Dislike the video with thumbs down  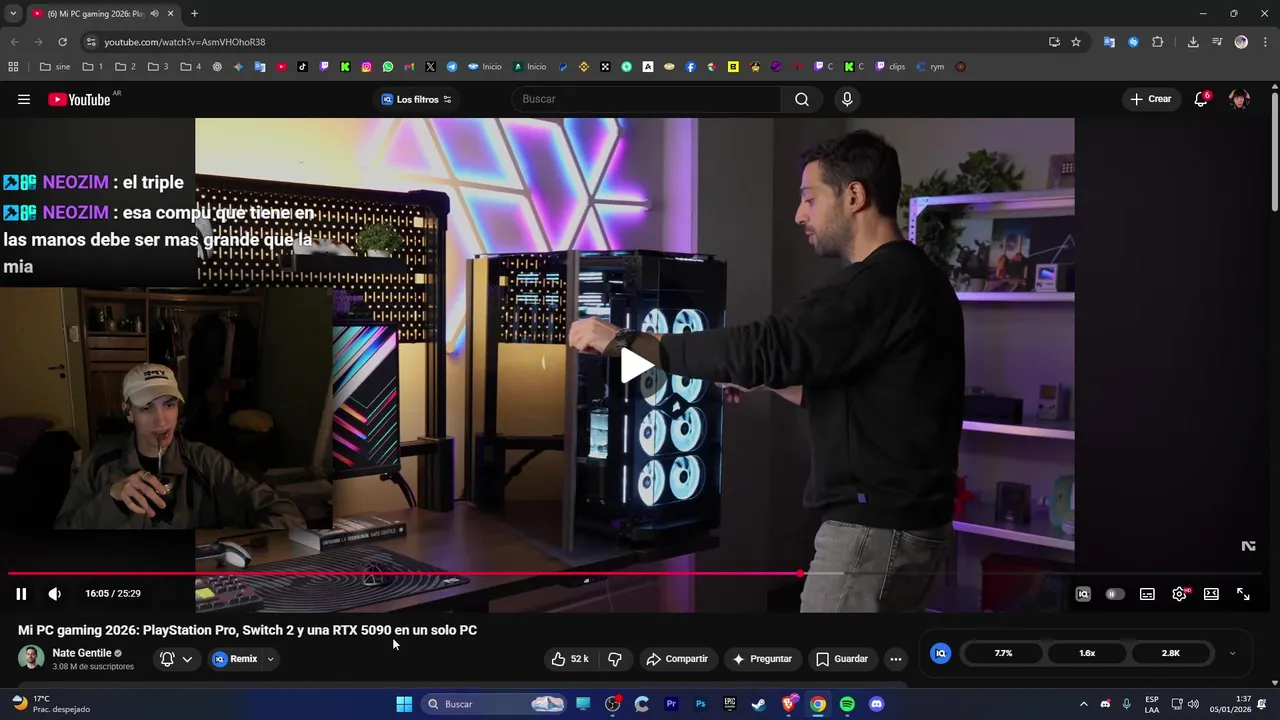(x=615, y=659)
